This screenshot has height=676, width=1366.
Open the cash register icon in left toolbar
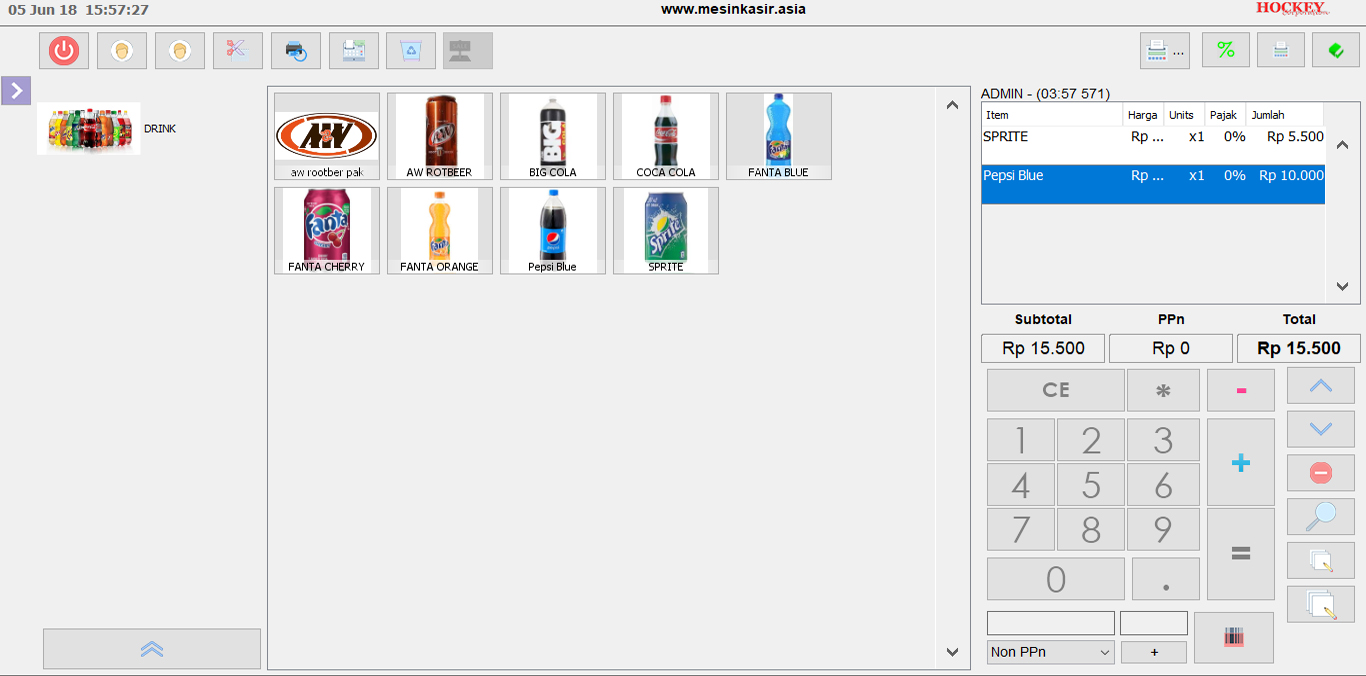click(354, 50)
